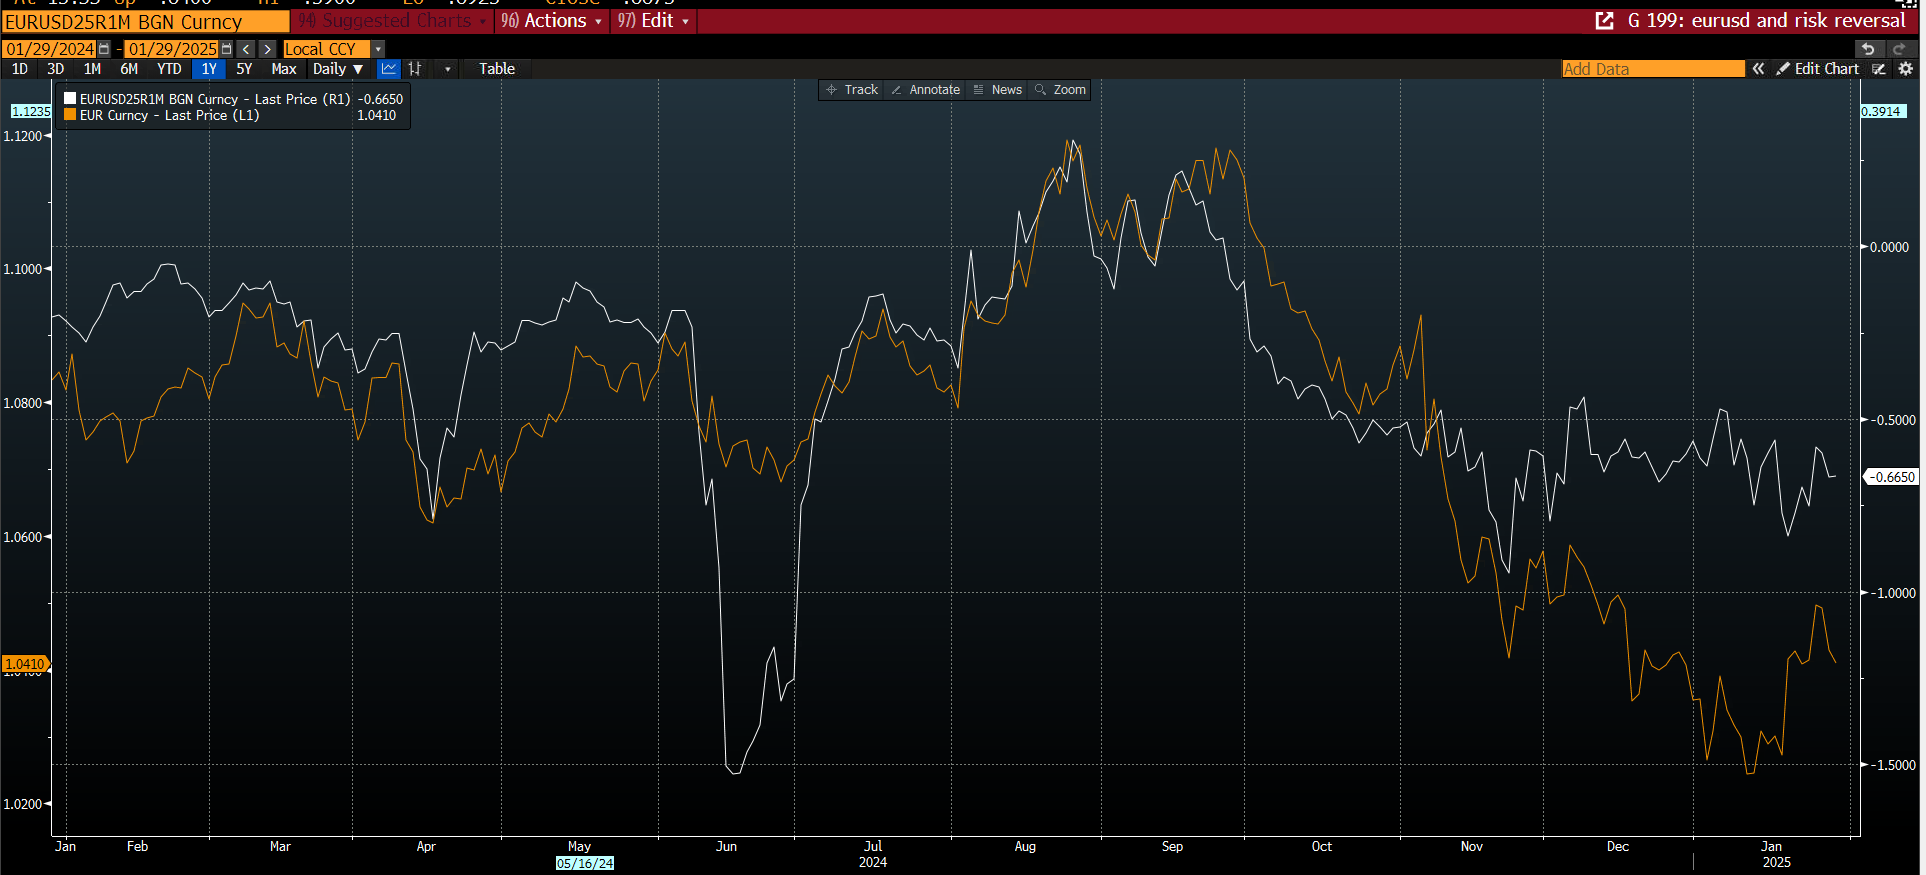Expand the Daily periodicity dropdown

coord(337,69)
